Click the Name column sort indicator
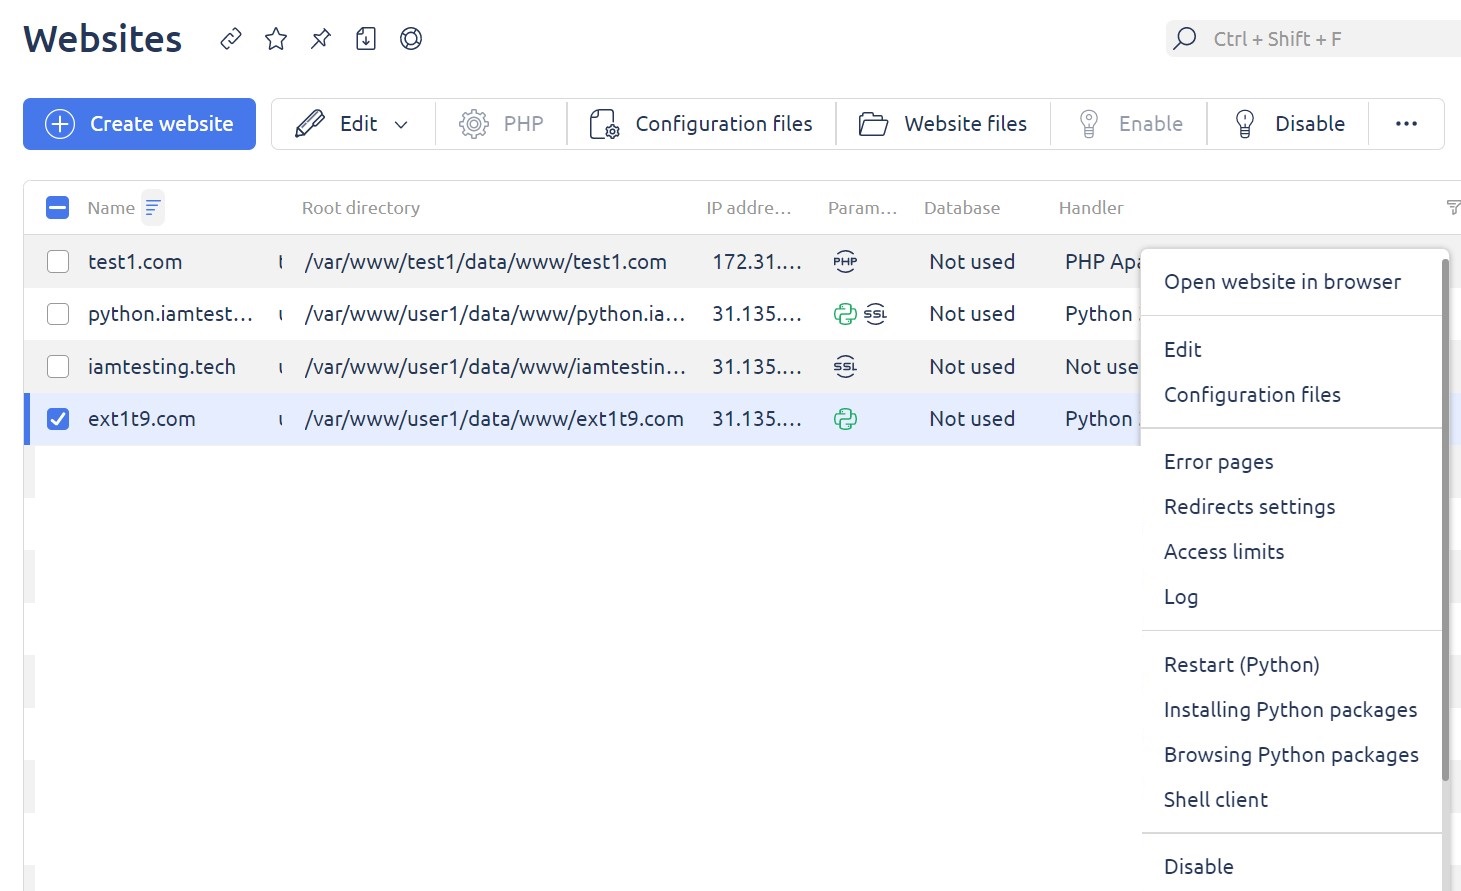 pos(153,208)
